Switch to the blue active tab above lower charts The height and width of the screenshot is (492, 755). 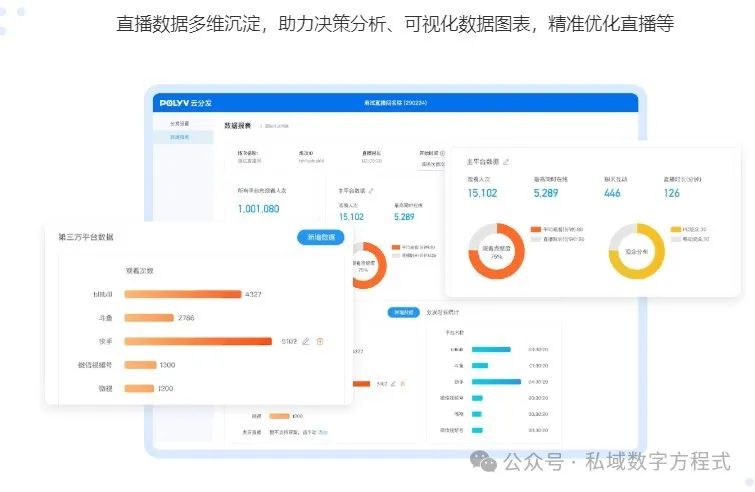[402, 313]
